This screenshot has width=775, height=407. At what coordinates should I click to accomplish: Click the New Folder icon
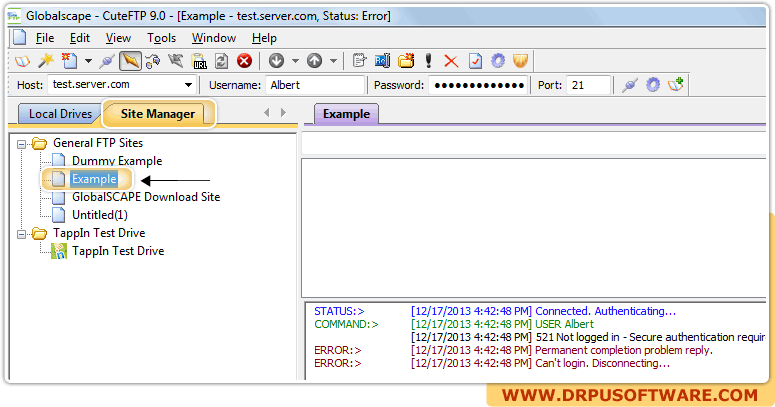406,61
